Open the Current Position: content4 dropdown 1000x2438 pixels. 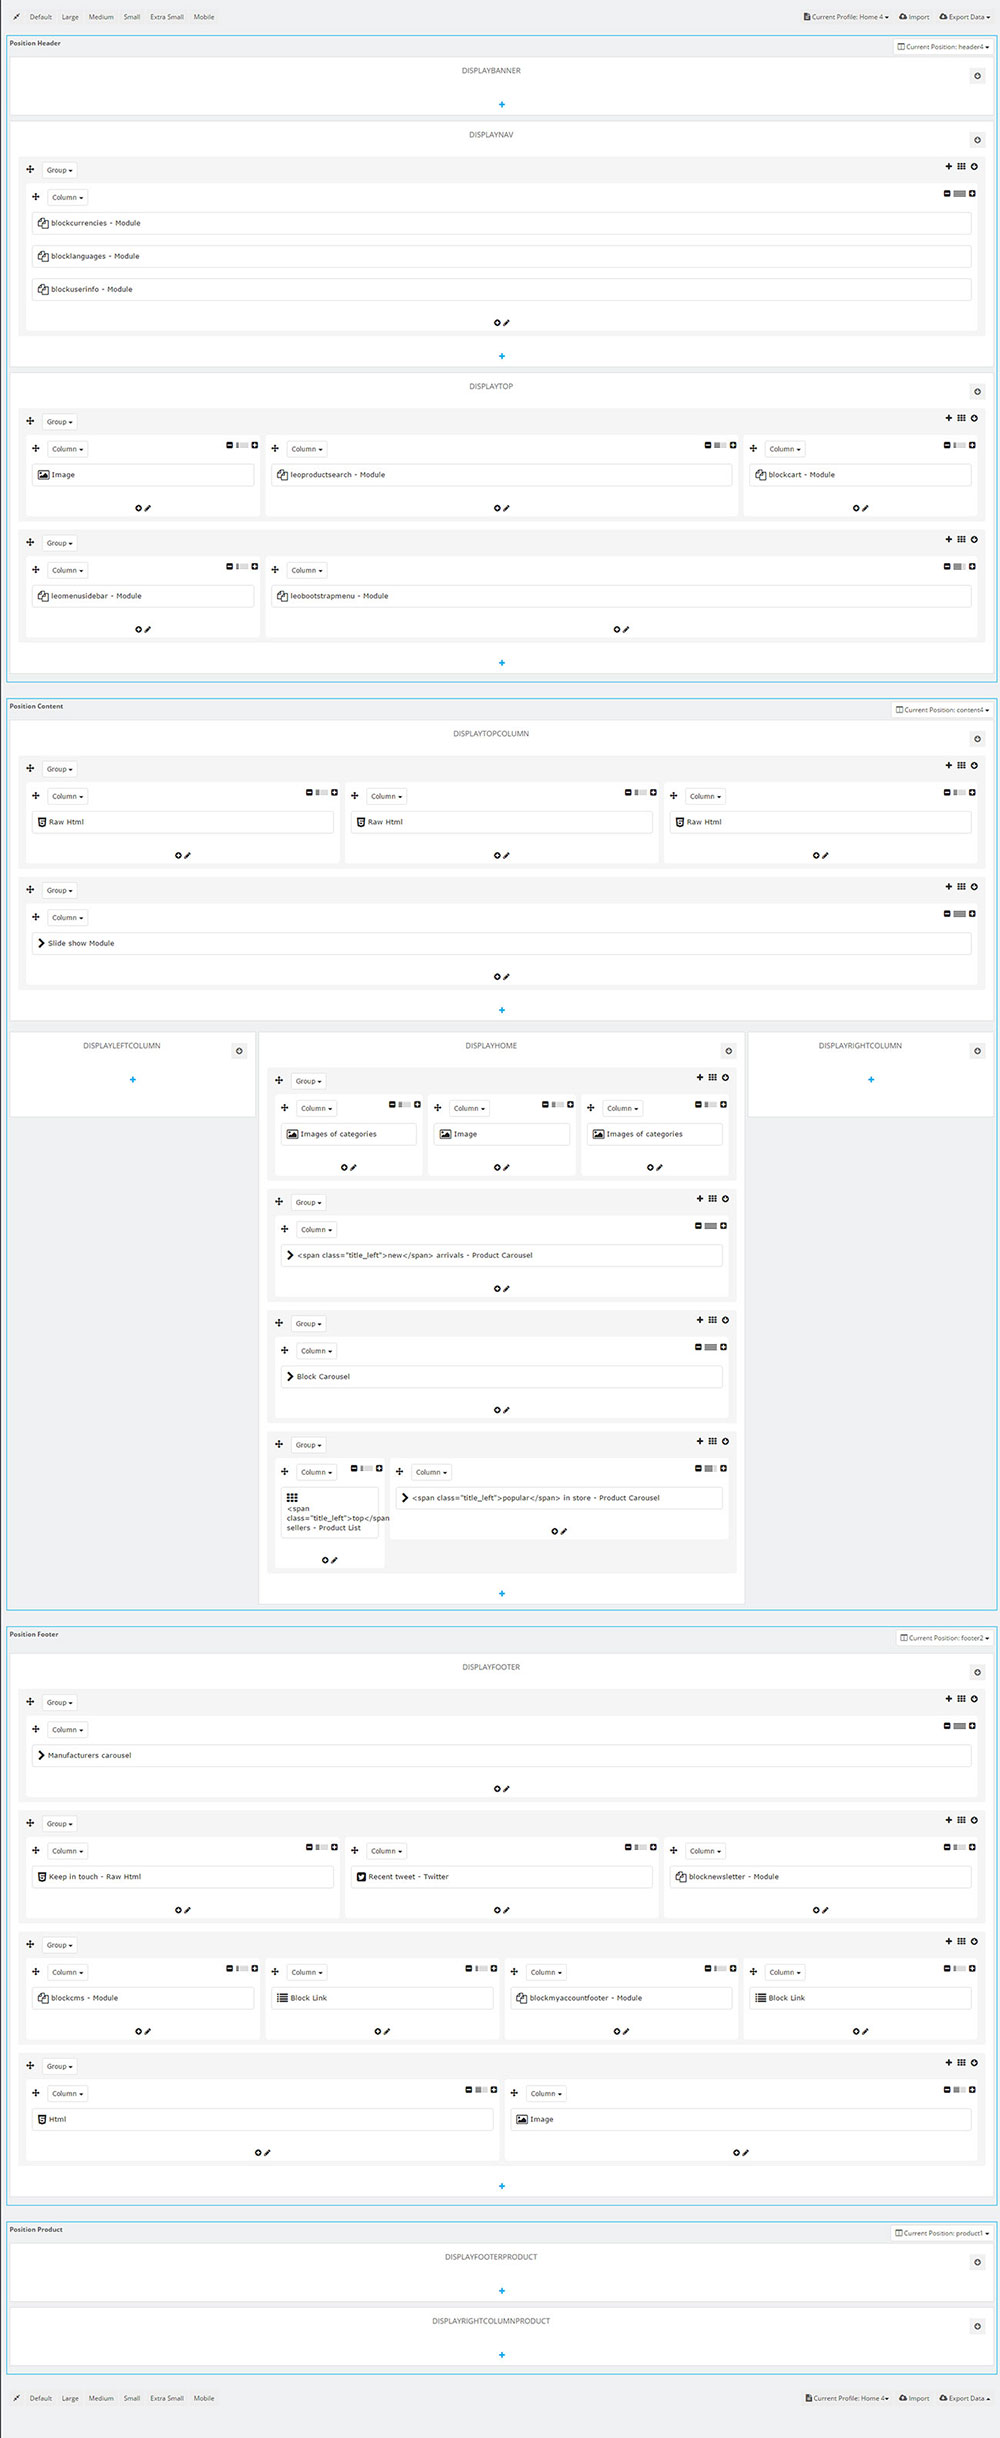[x=942, y=710]
